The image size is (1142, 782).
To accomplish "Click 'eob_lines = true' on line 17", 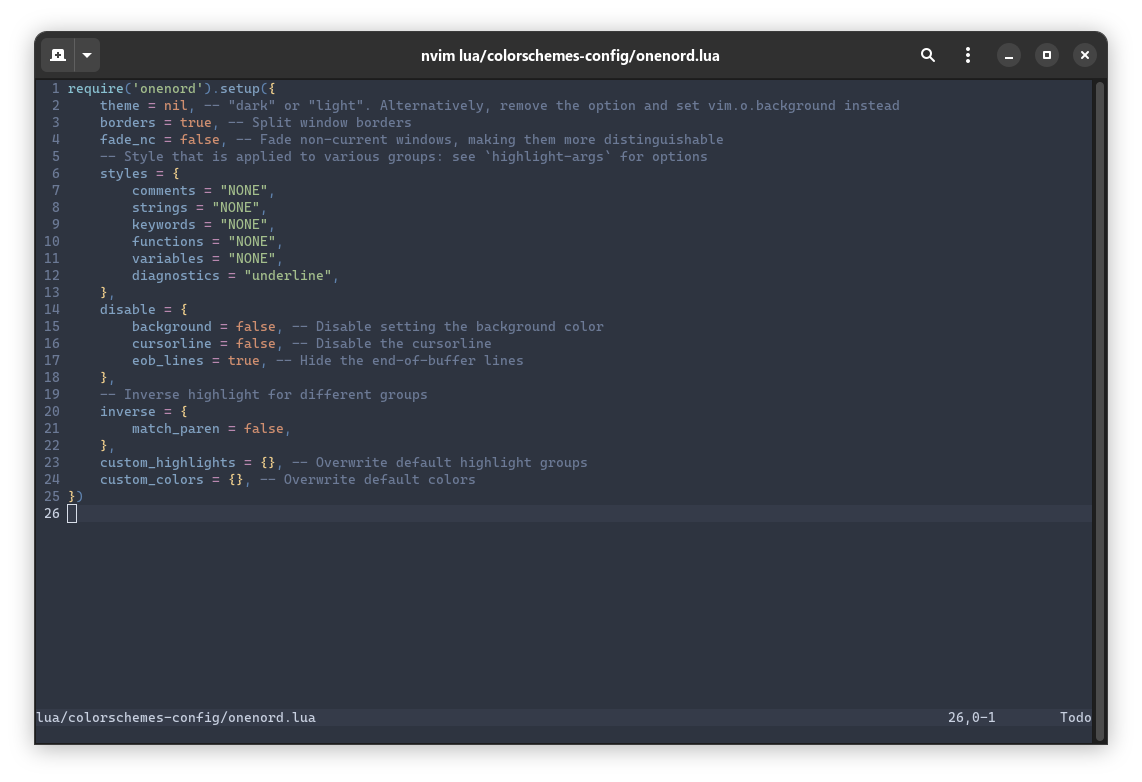I will pos(196,360).
